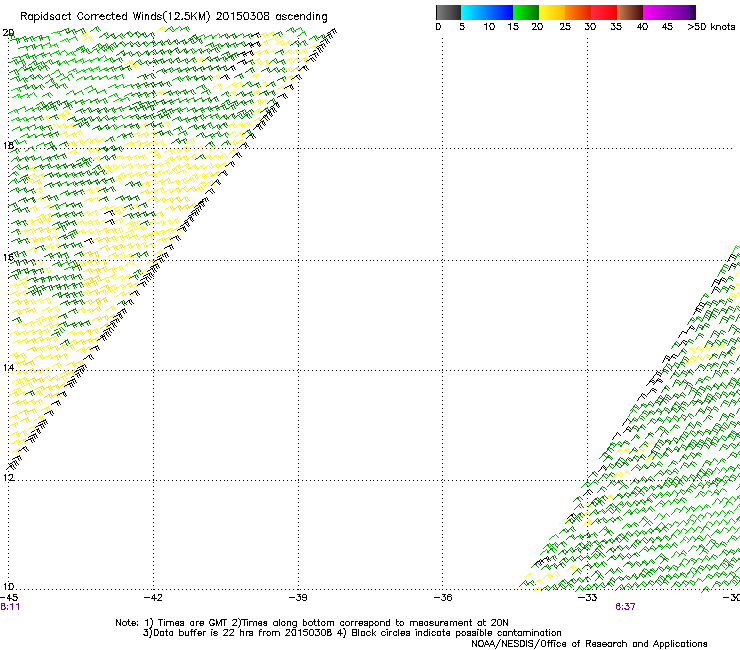This screenshot has width=740, height=650.
Task: Click the ">50 knots" legend label
Action: [711, 27]
